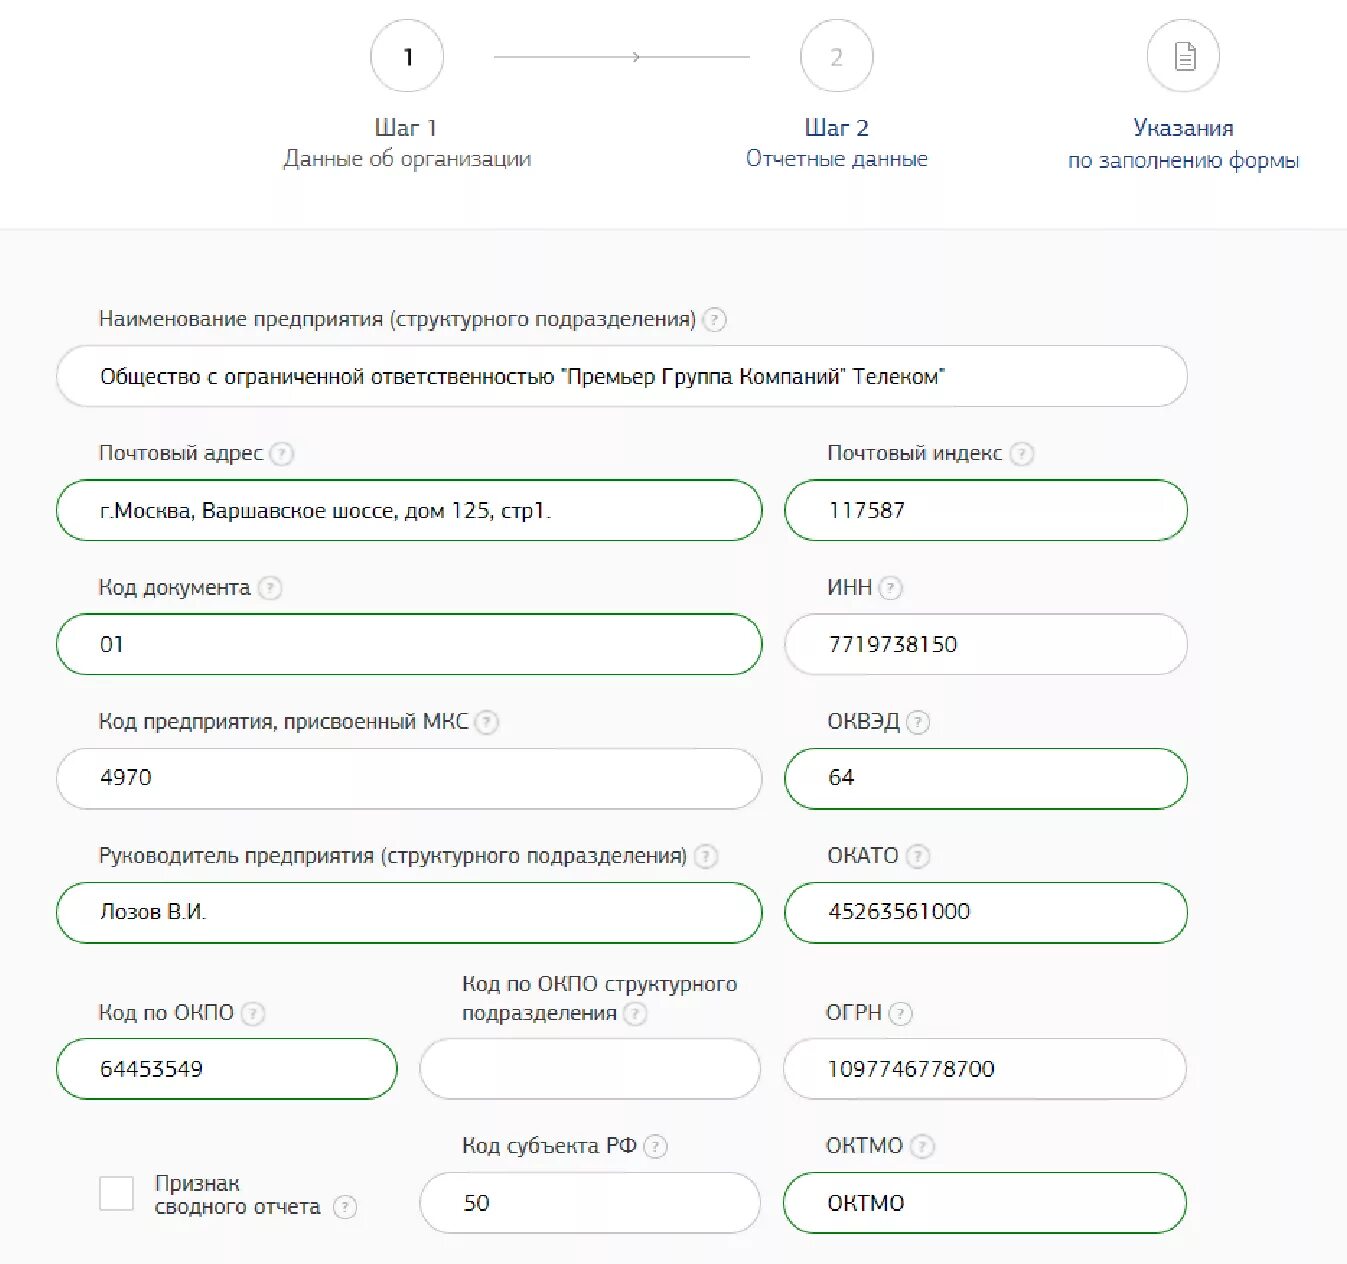Click the Наименование предприятия input field
This screenshot has height=1264, width=1347.
pyautogui.click(x=621, y=377)
